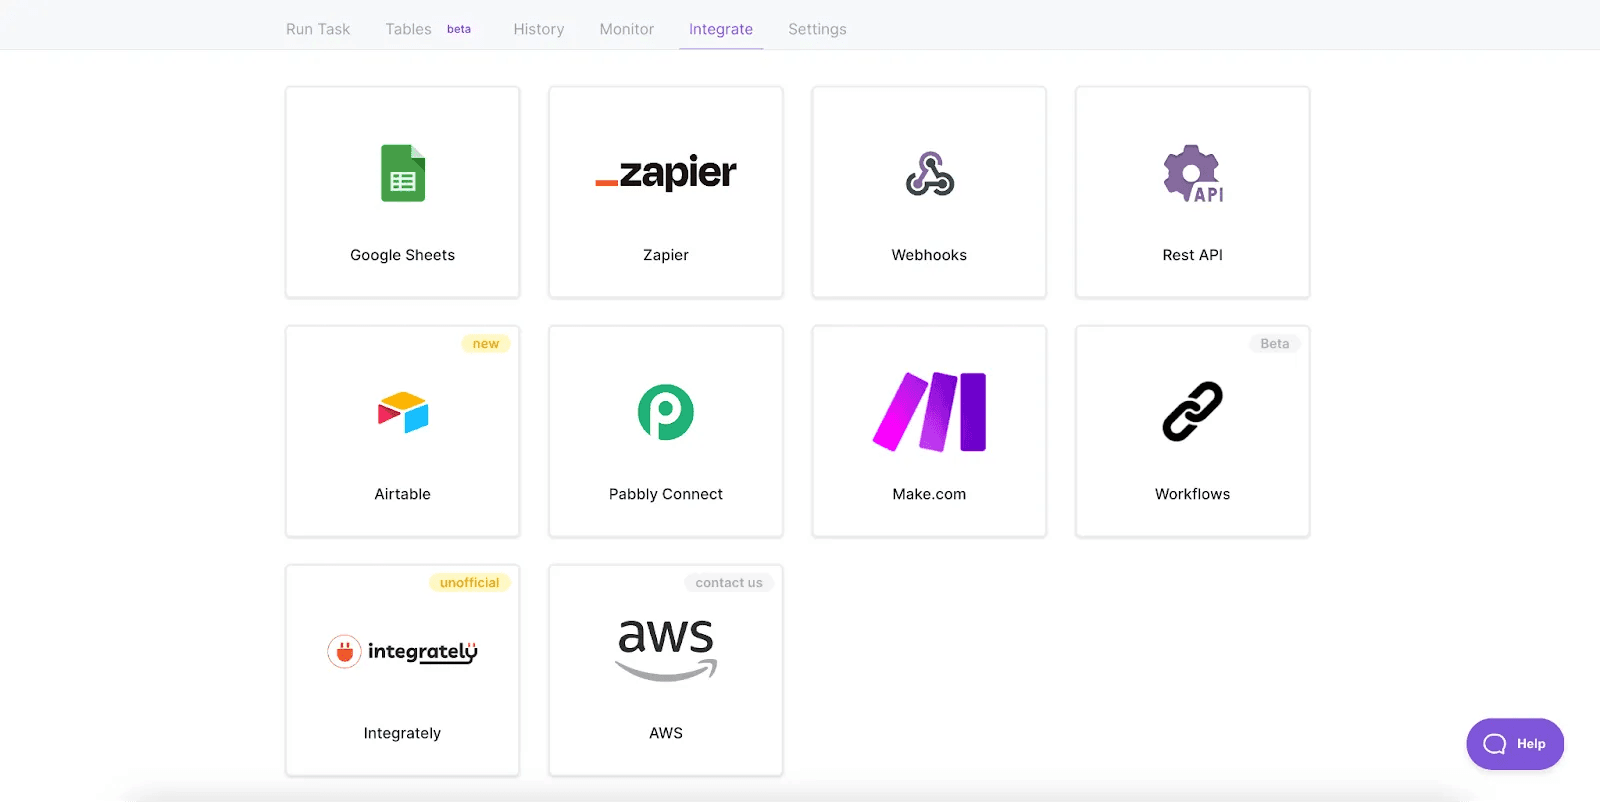The image size is (1600, 802).
Task: Click the Integrately logo
Action: click(x=403, y=651)
